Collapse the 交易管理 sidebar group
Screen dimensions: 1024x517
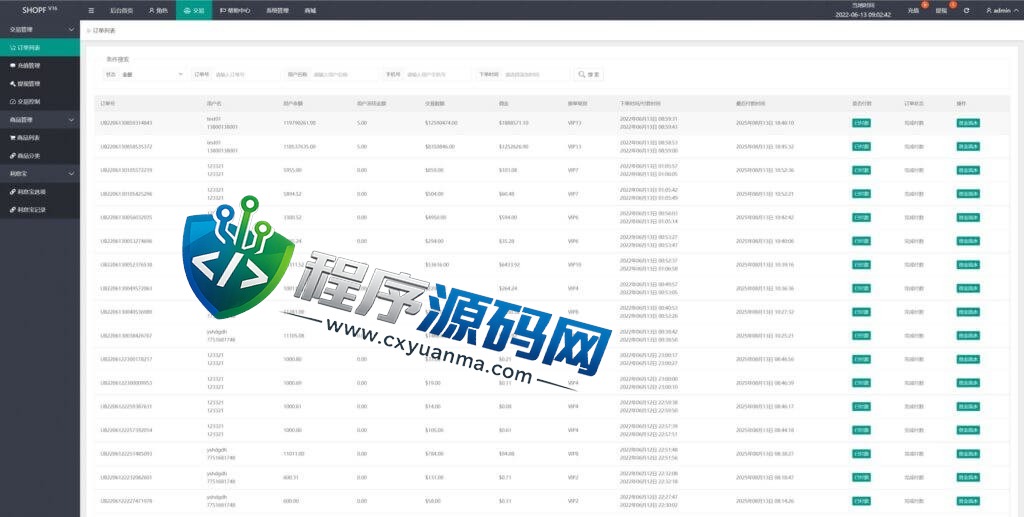pos(40,29)
